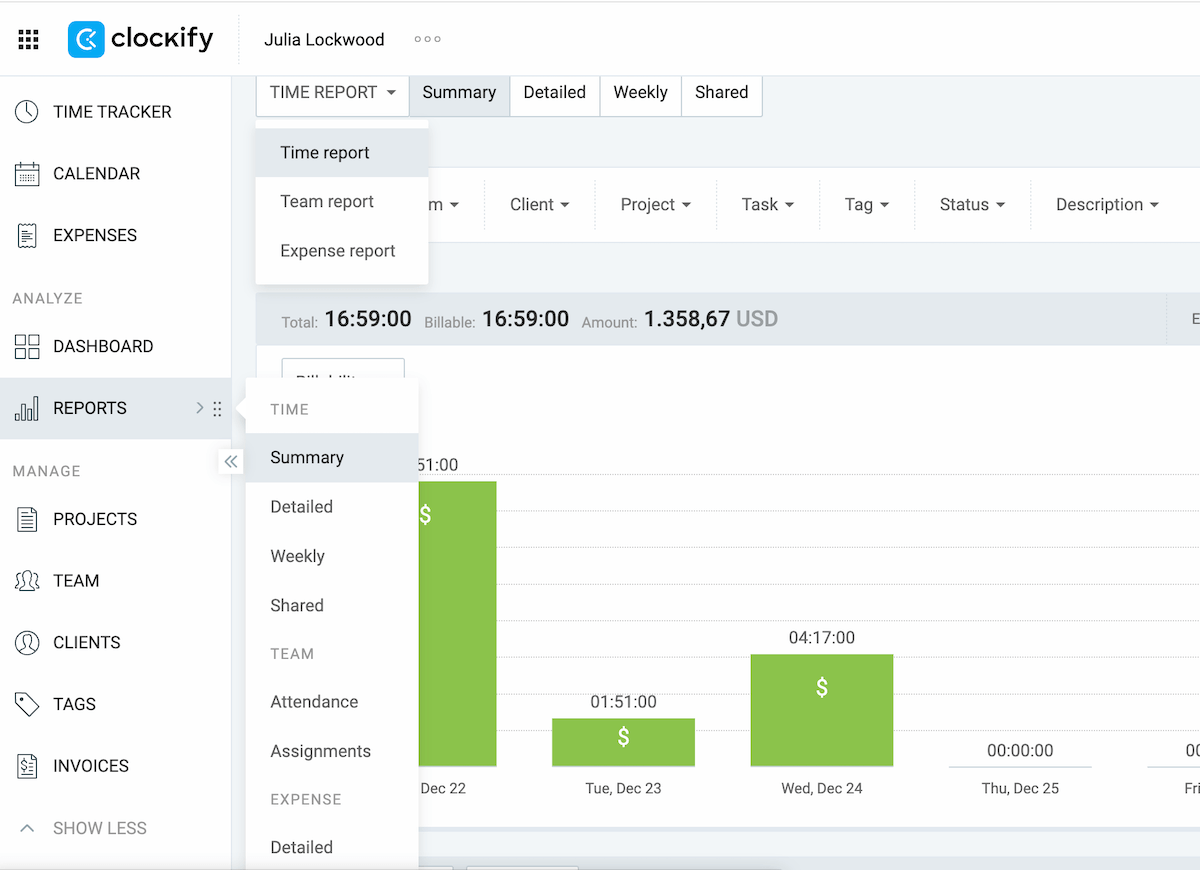Image resolution: width=1200 pixels, height=870 pixels.
Task: Open the apps grid icon top left
Action: 28,39
